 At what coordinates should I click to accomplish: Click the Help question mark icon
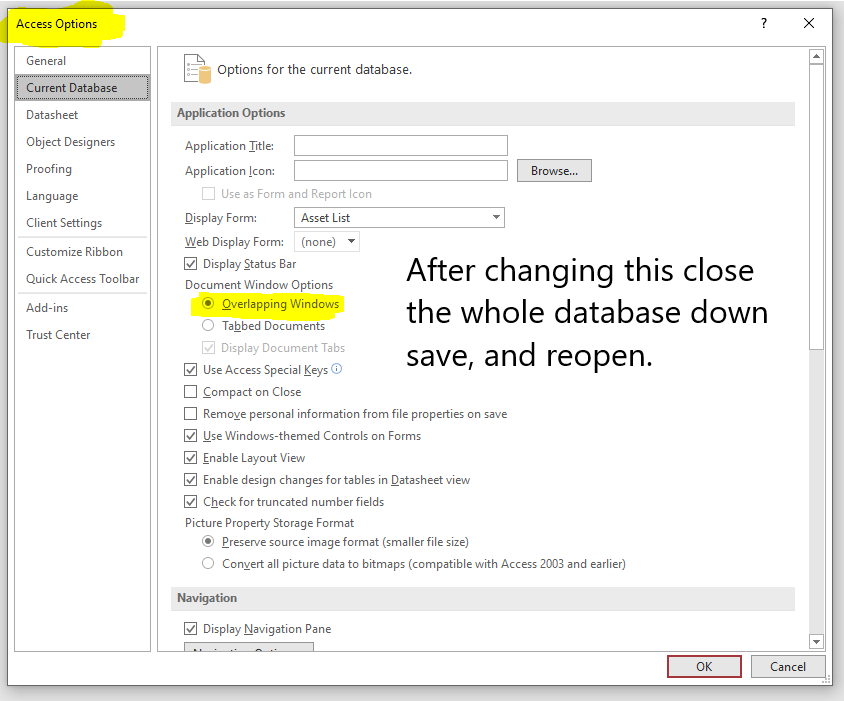click(x=763, y=23)
